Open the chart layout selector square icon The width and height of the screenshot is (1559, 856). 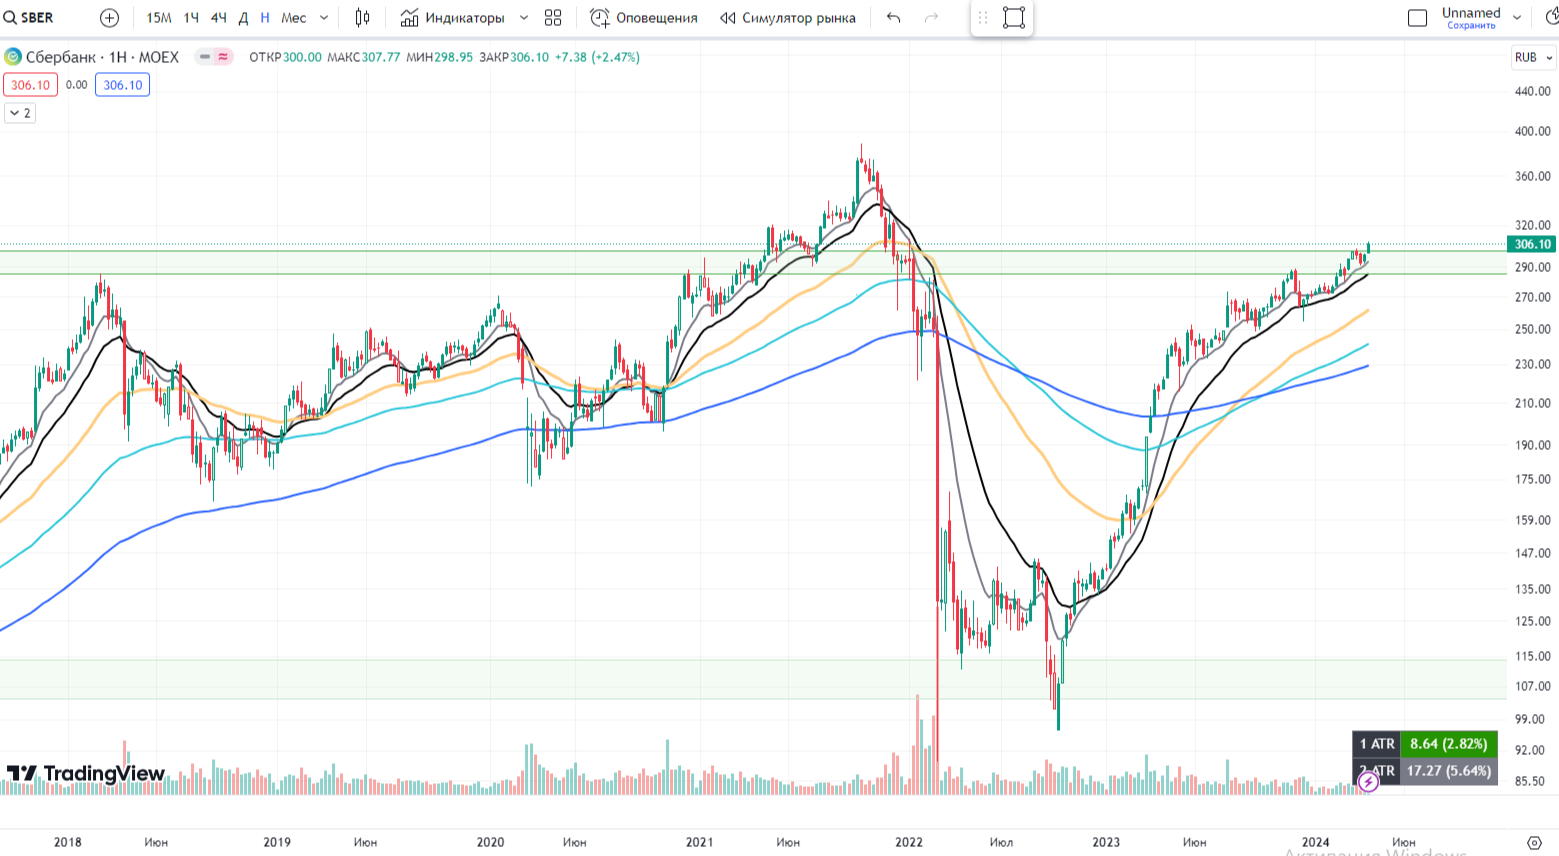coord(1417,18)
